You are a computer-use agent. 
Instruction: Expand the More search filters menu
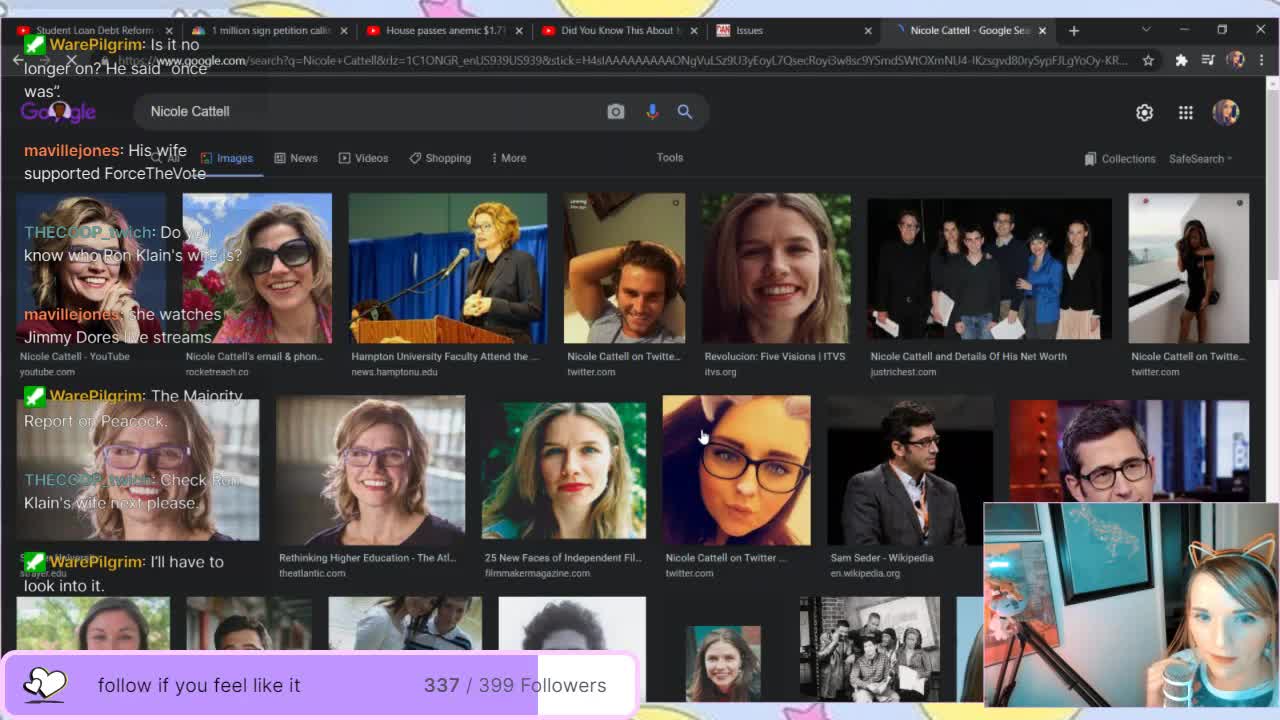tap(508, 158)
